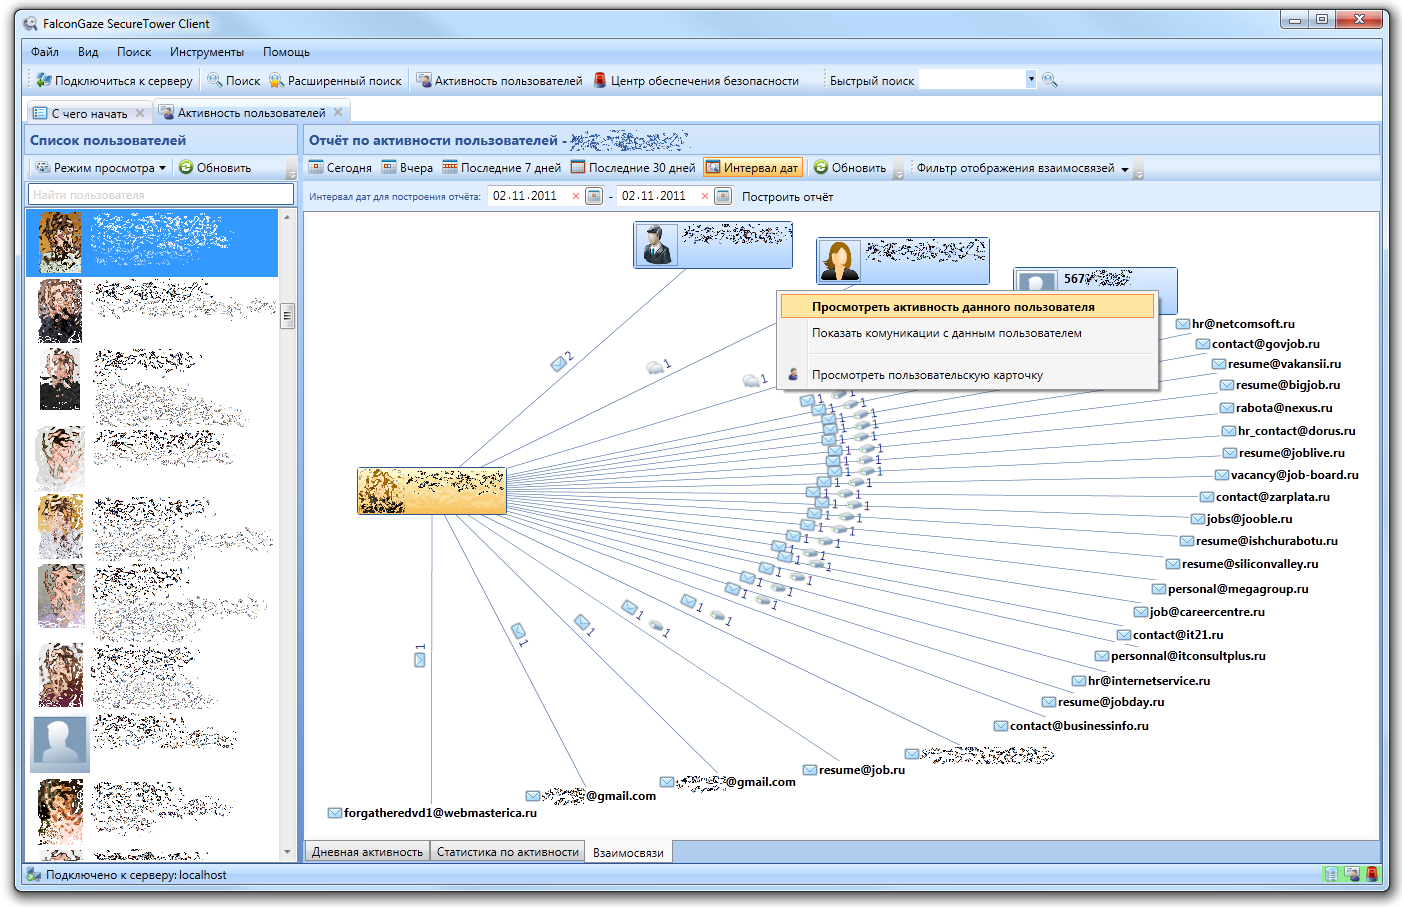Screen dimensions: 1402x908
Task: Switch to the 'Дневная активность' tab
Action: (x=367, y=852)
